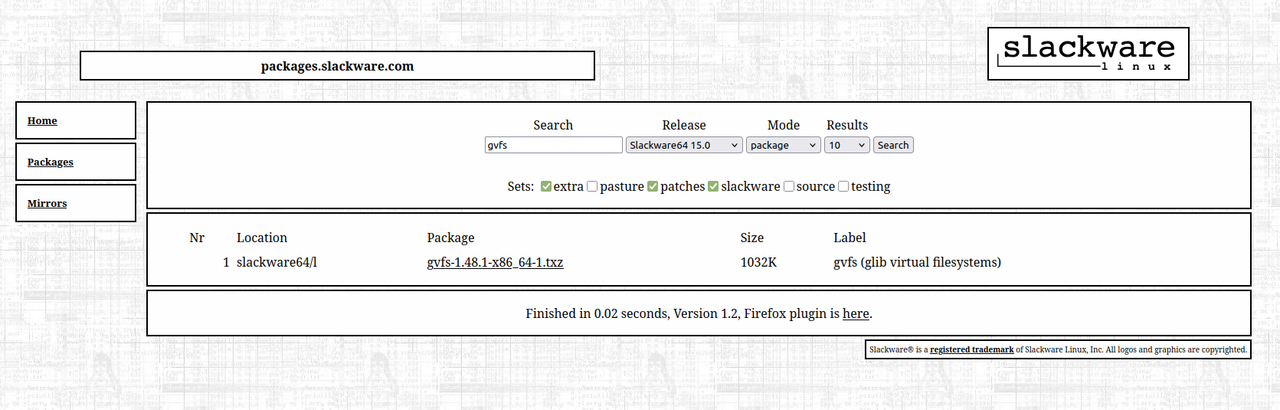Select the 1032K size value
This screenshot has width=1280, height=410.
click(759, 263)
